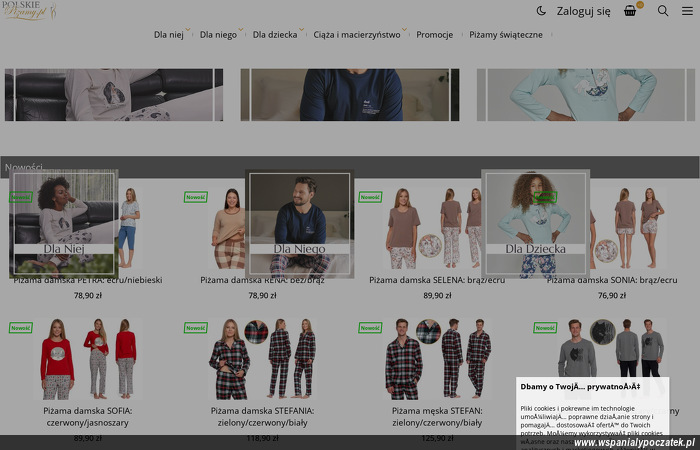Image resolution: width=700 pixels, height=450 pixels.
Task: Select the Dla Niej category tile
Action: pos(64,224)
